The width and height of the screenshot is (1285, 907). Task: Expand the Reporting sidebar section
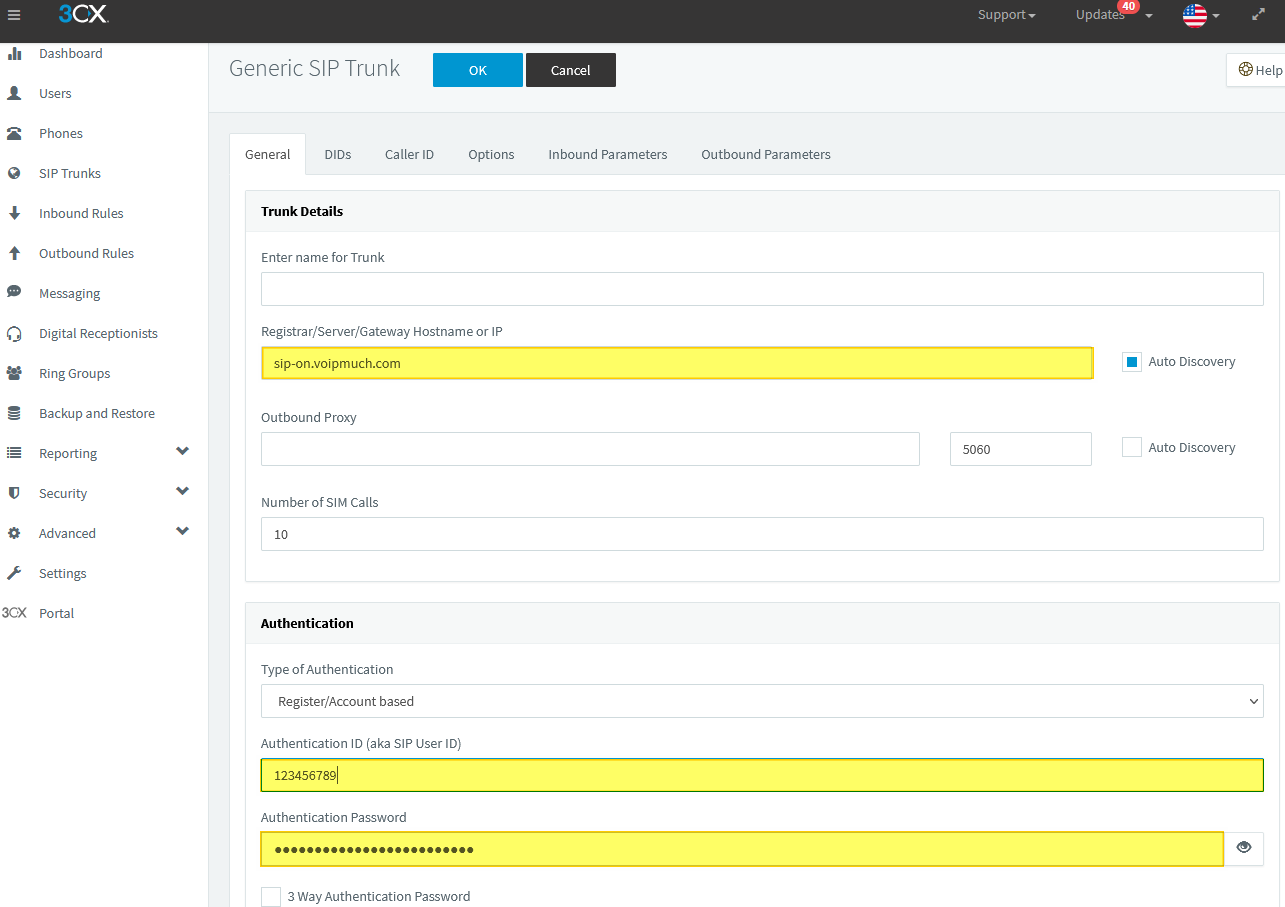(182, 452)
